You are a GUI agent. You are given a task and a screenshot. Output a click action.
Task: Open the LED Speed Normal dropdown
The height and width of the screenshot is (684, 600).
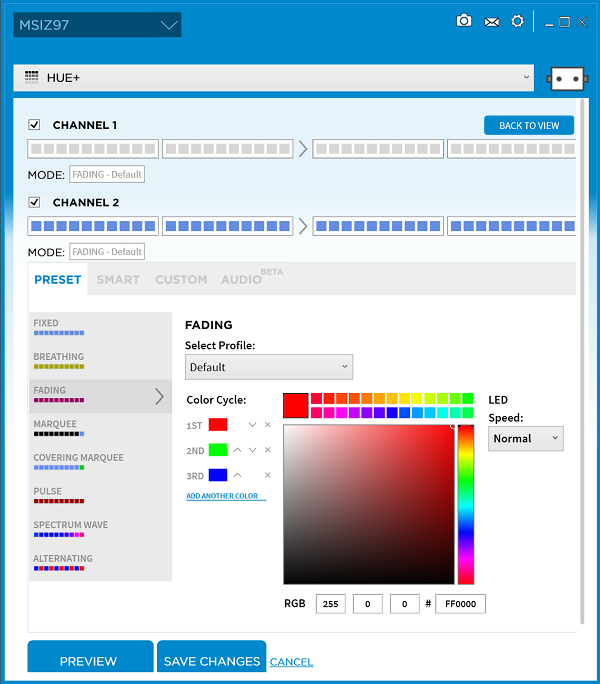(x=525, y=438)
